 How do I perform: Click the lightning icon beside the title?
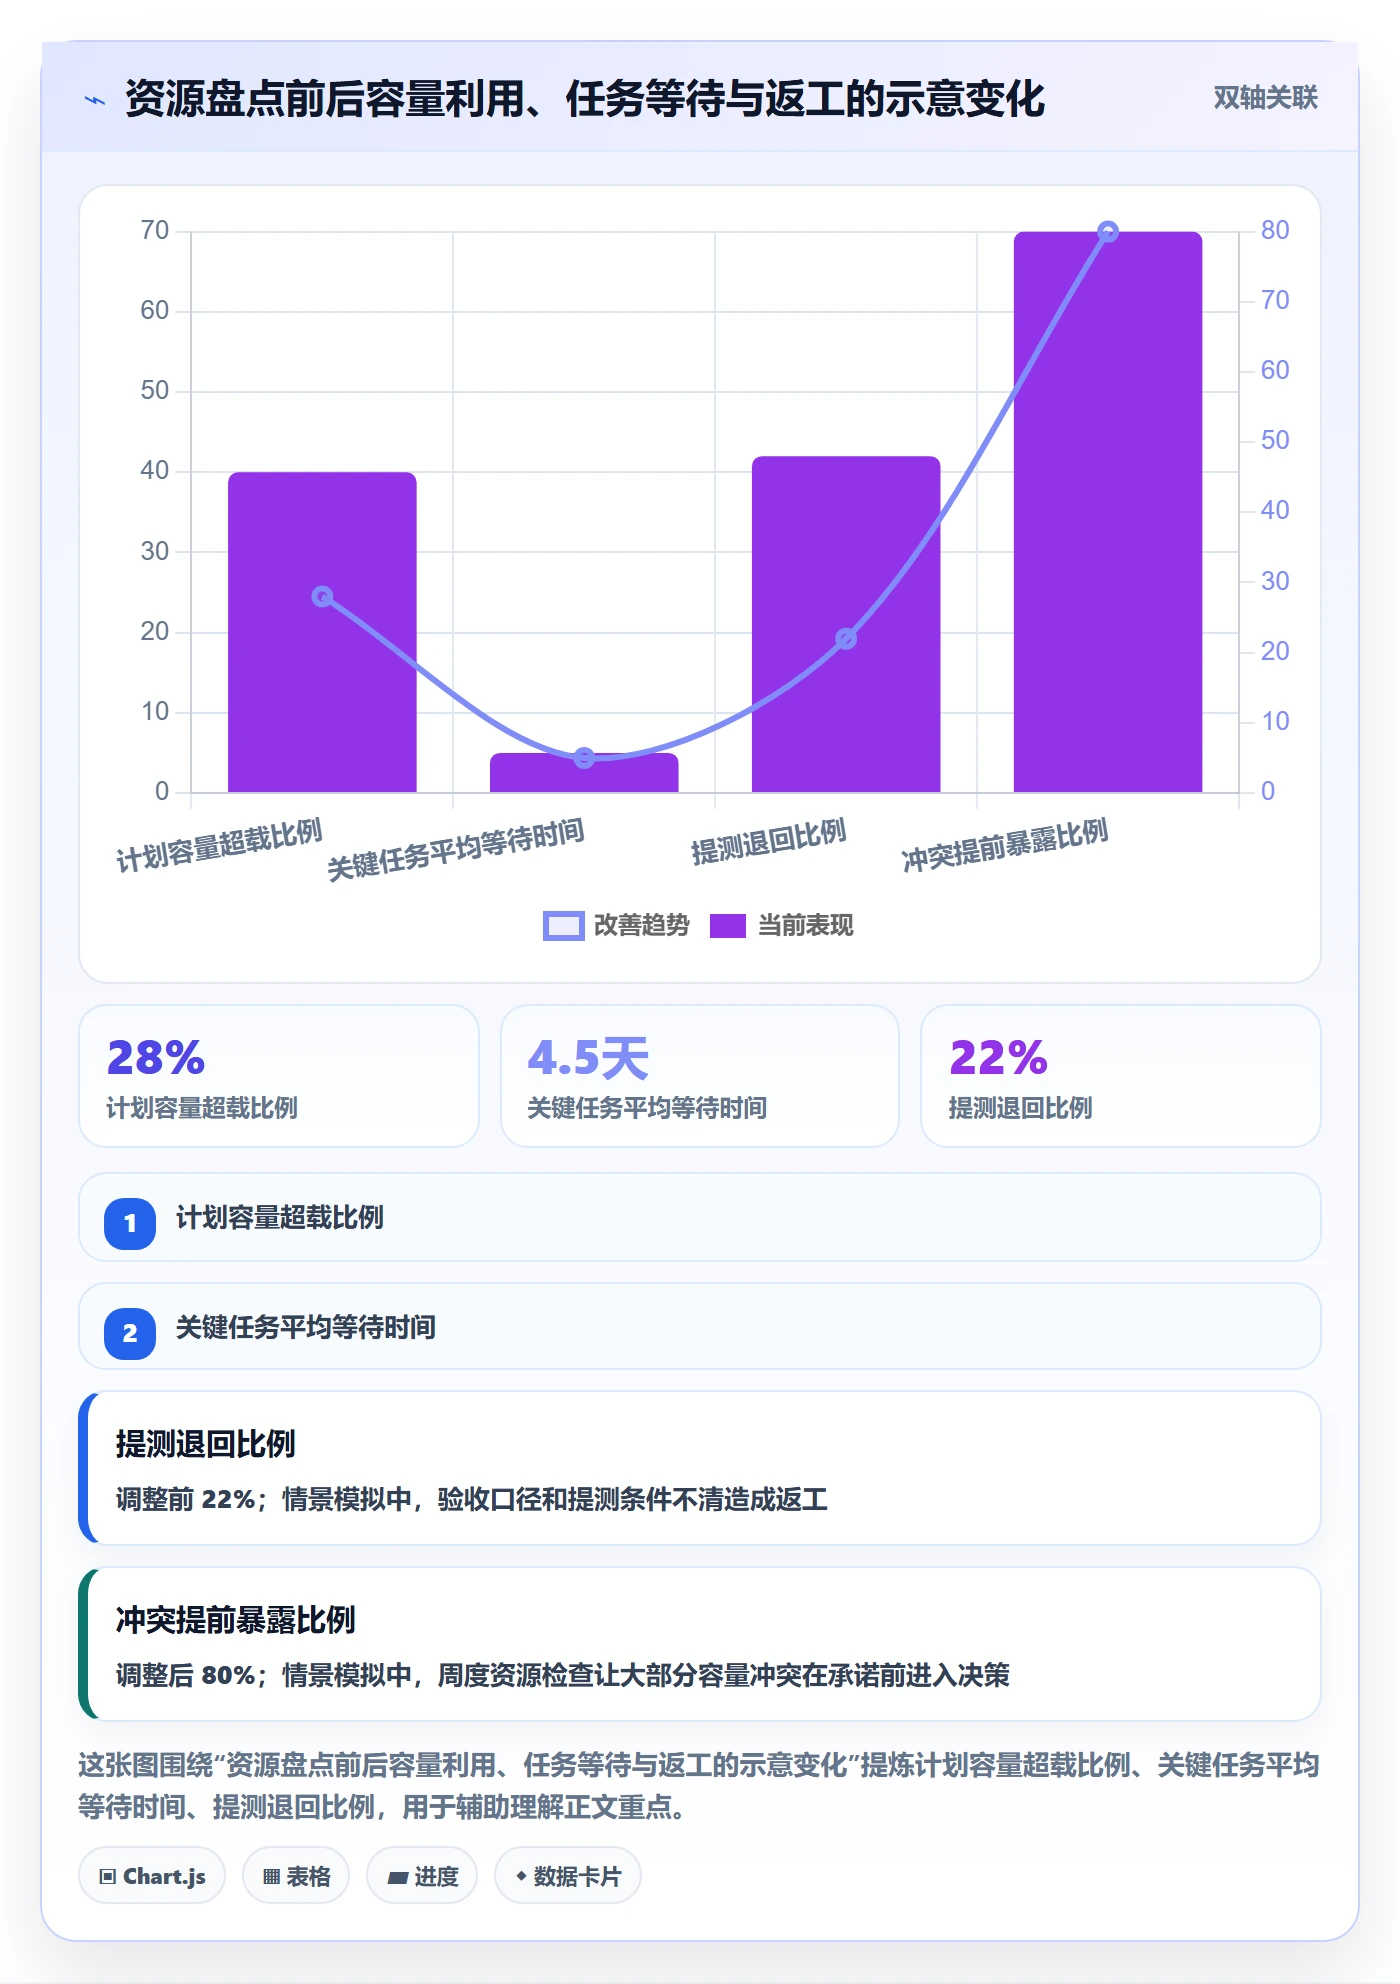click(x=95, y=100)
